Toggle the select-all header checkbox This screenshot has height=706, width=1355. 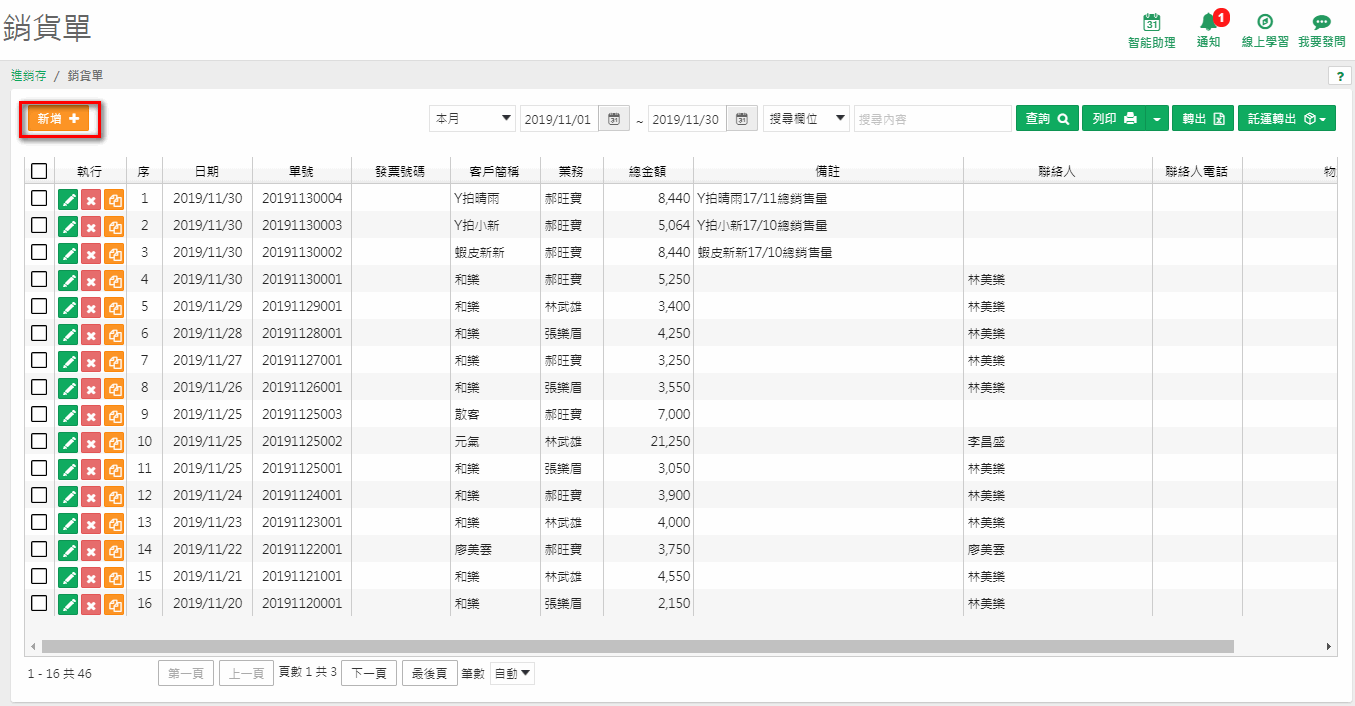pyautogui.click(x=39, y=171)
